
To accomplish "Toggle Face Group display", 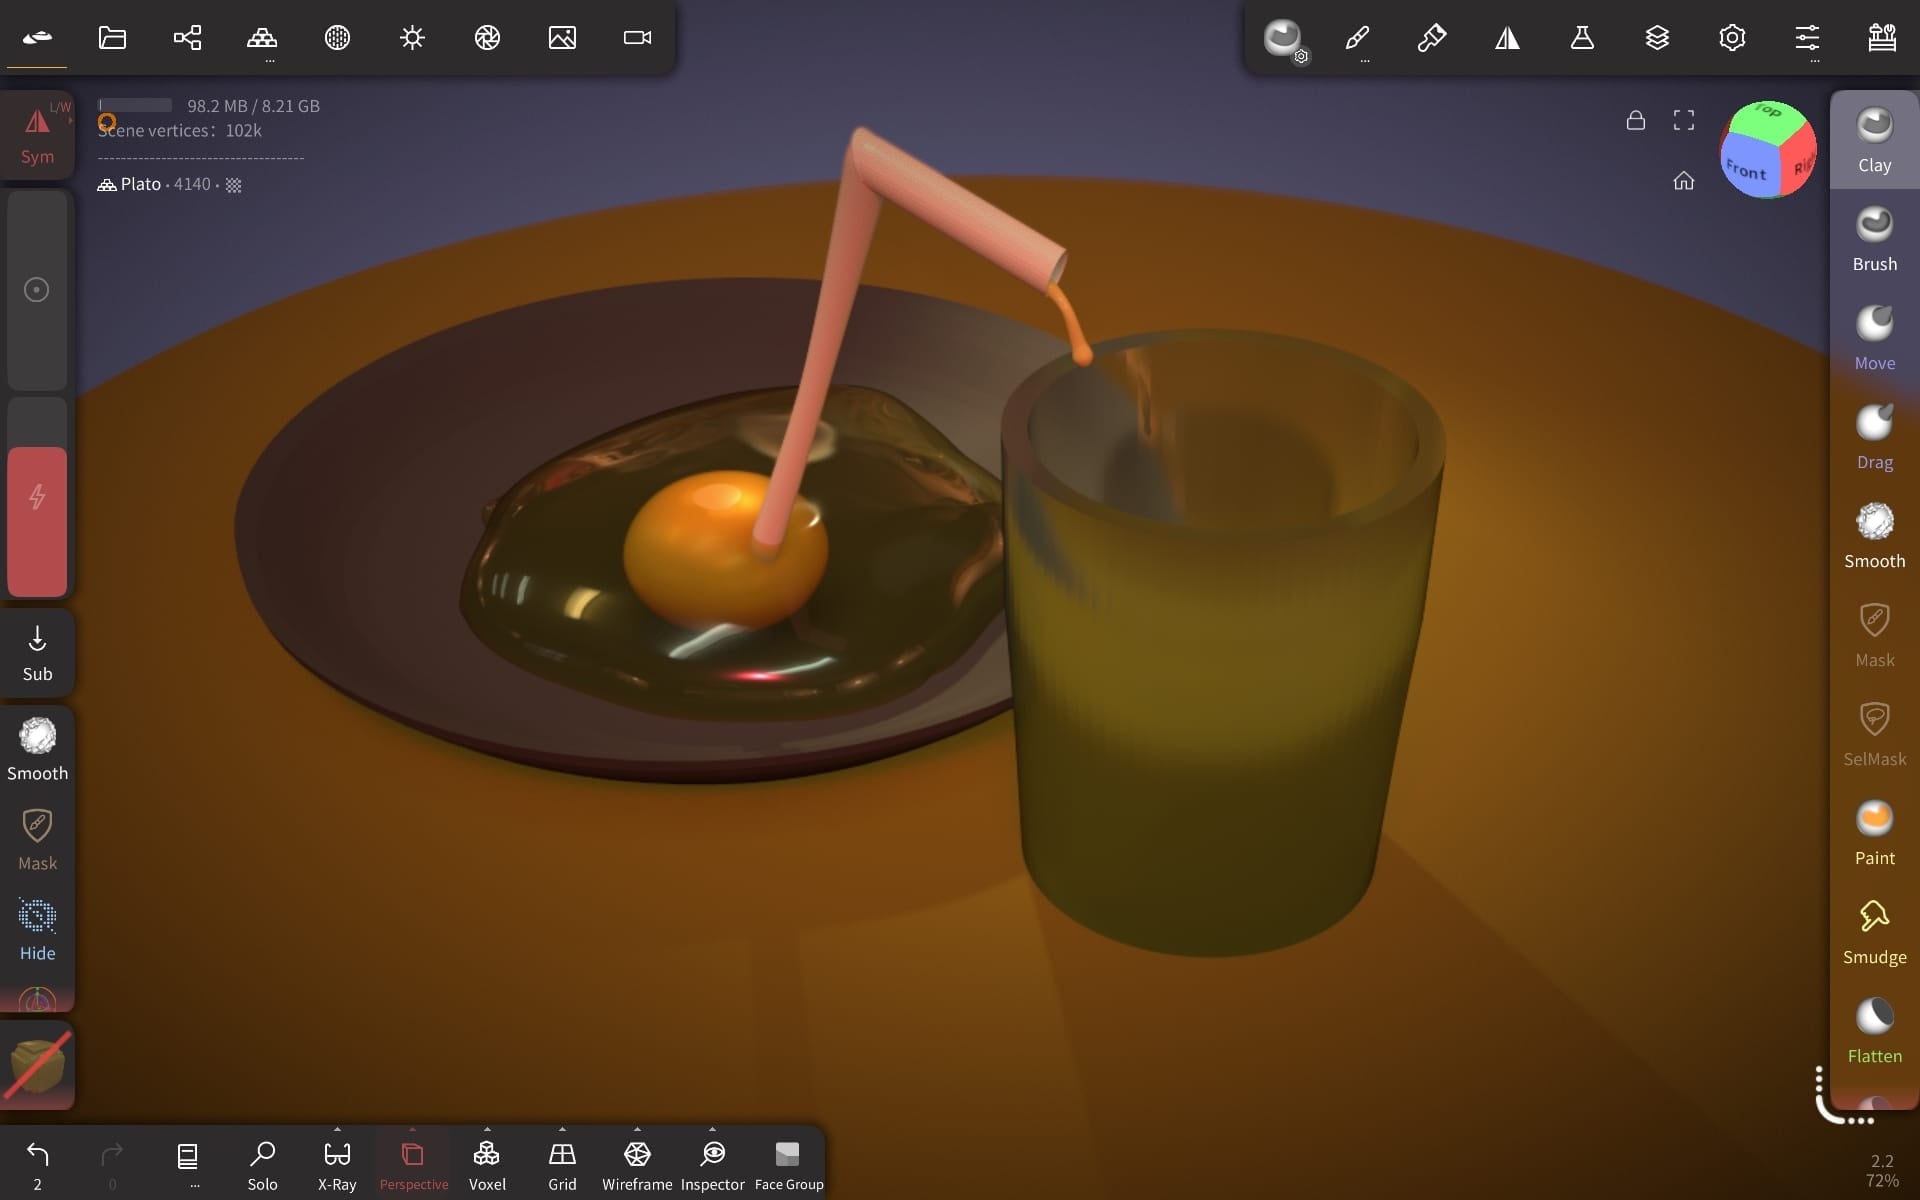I will coord(789,1165).
